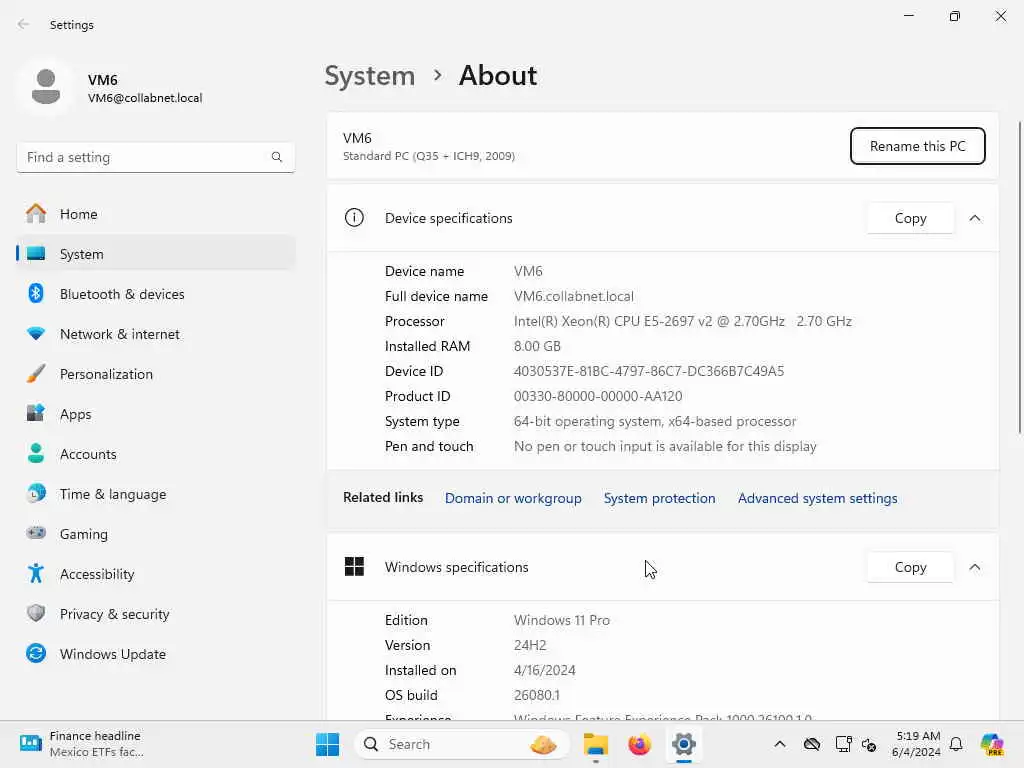Viewport: 1024px width, 768px height.
Task: Click the Settings page vertical scrollbar
Action: click(x=1019, y=277)
